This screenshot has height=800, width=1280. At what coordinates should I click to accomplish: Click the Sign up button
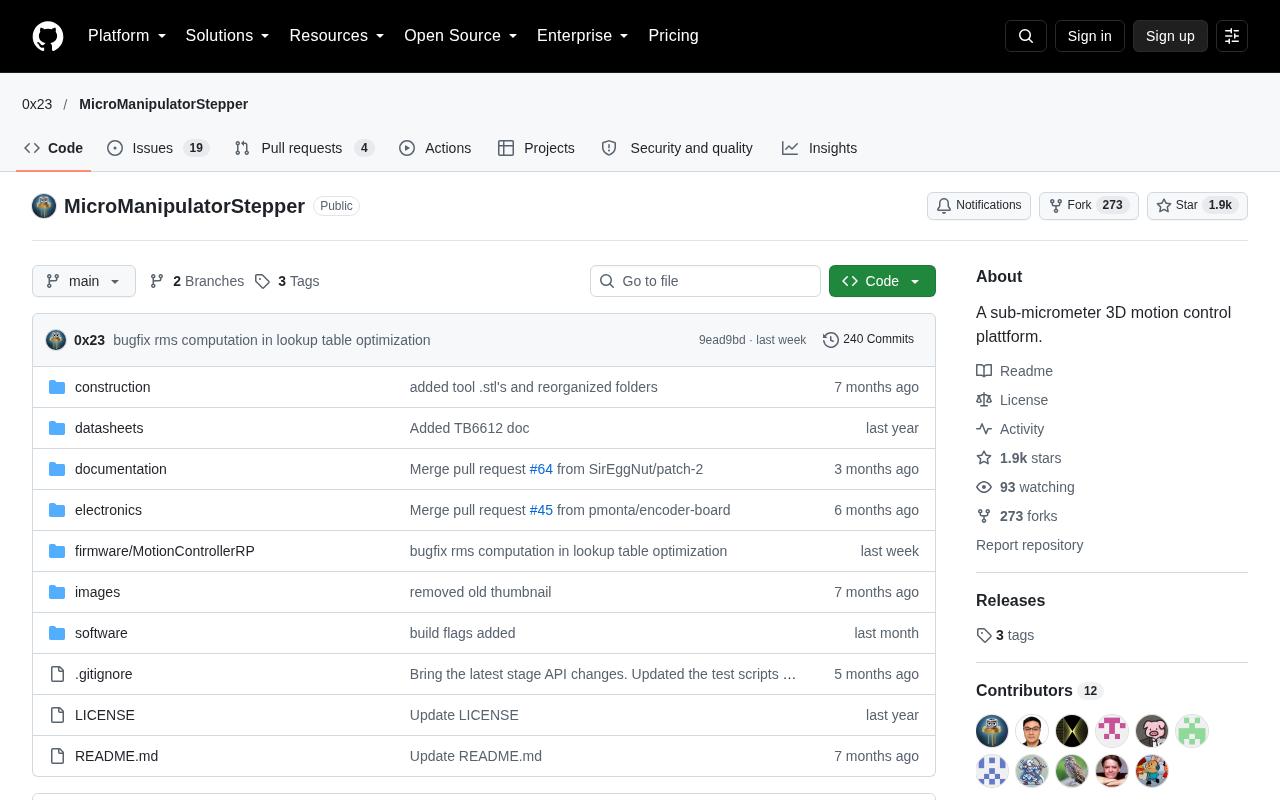click(1170, 36)
